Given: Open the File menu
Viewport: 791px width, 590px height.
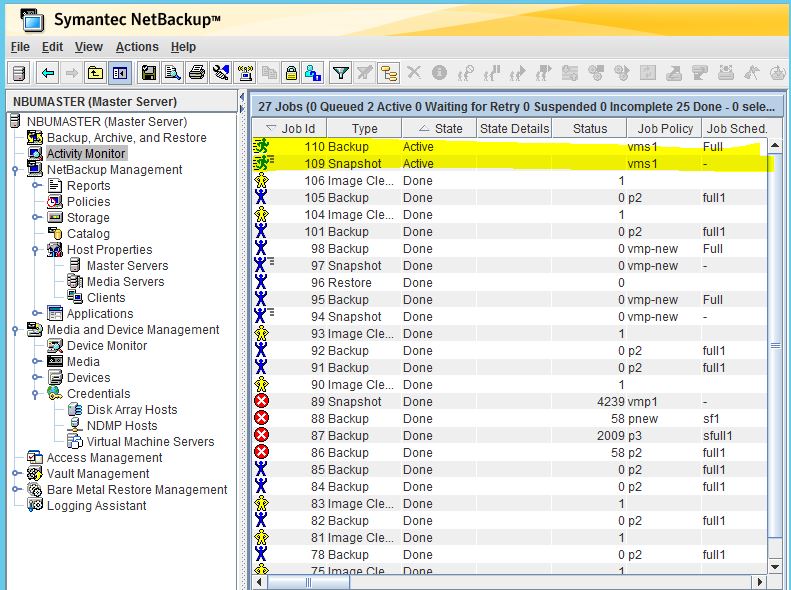Looking at the screenshot, I should (20, 47).
